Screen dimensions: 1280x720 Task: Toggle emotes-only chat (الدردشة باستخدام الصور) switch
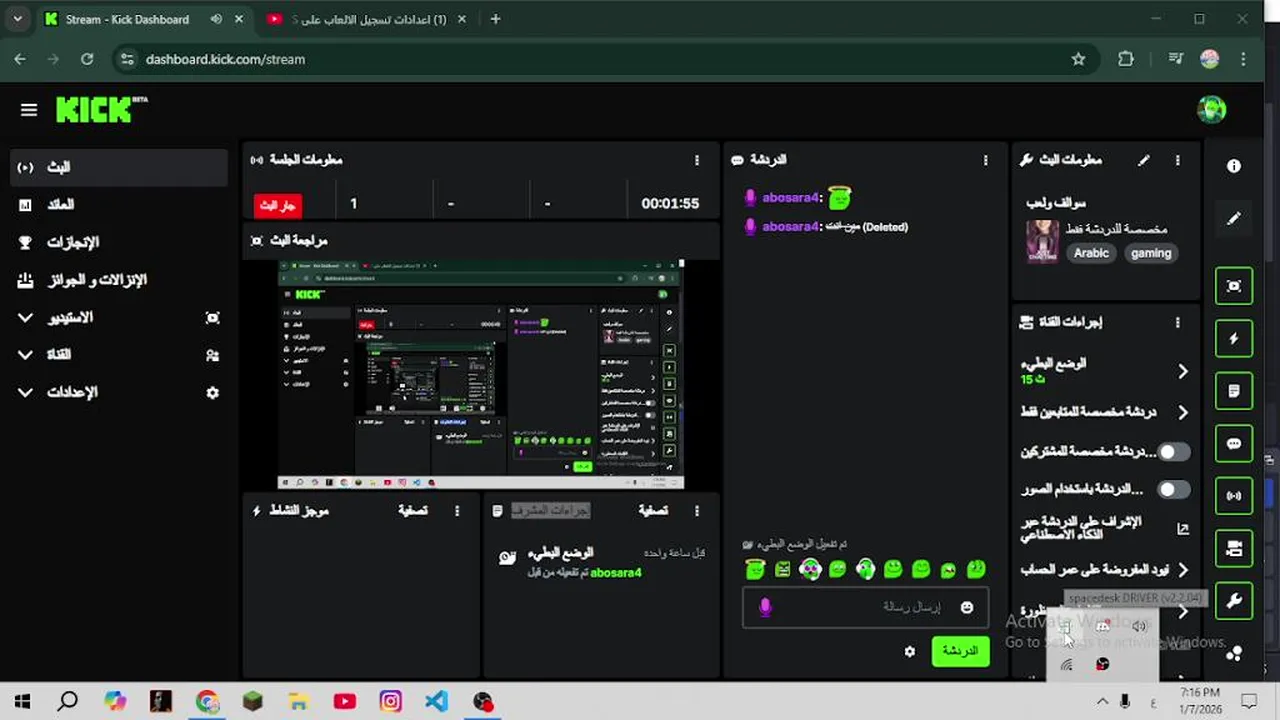(1174, 489)
